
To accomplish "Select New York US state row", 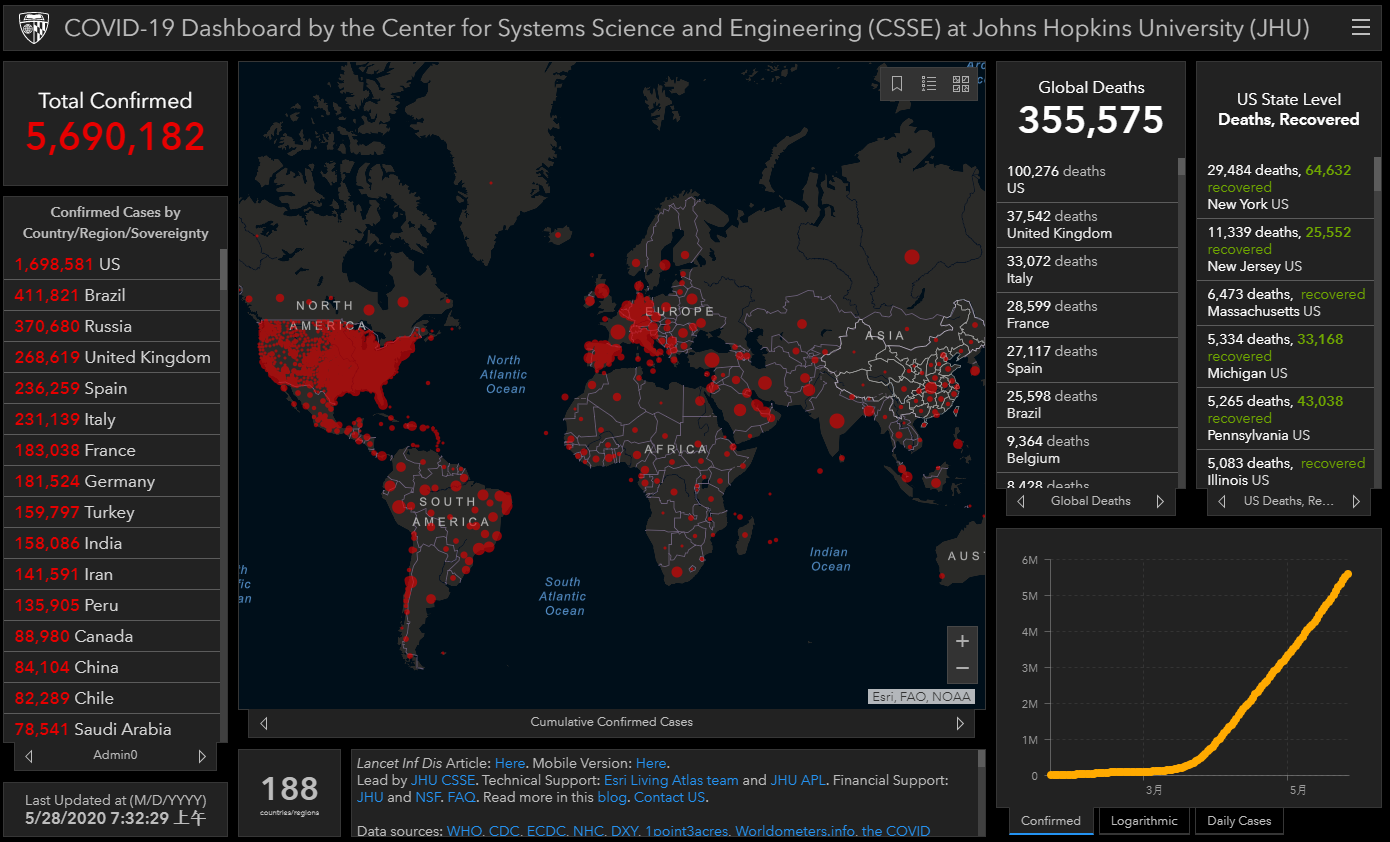I will 1285,187.
